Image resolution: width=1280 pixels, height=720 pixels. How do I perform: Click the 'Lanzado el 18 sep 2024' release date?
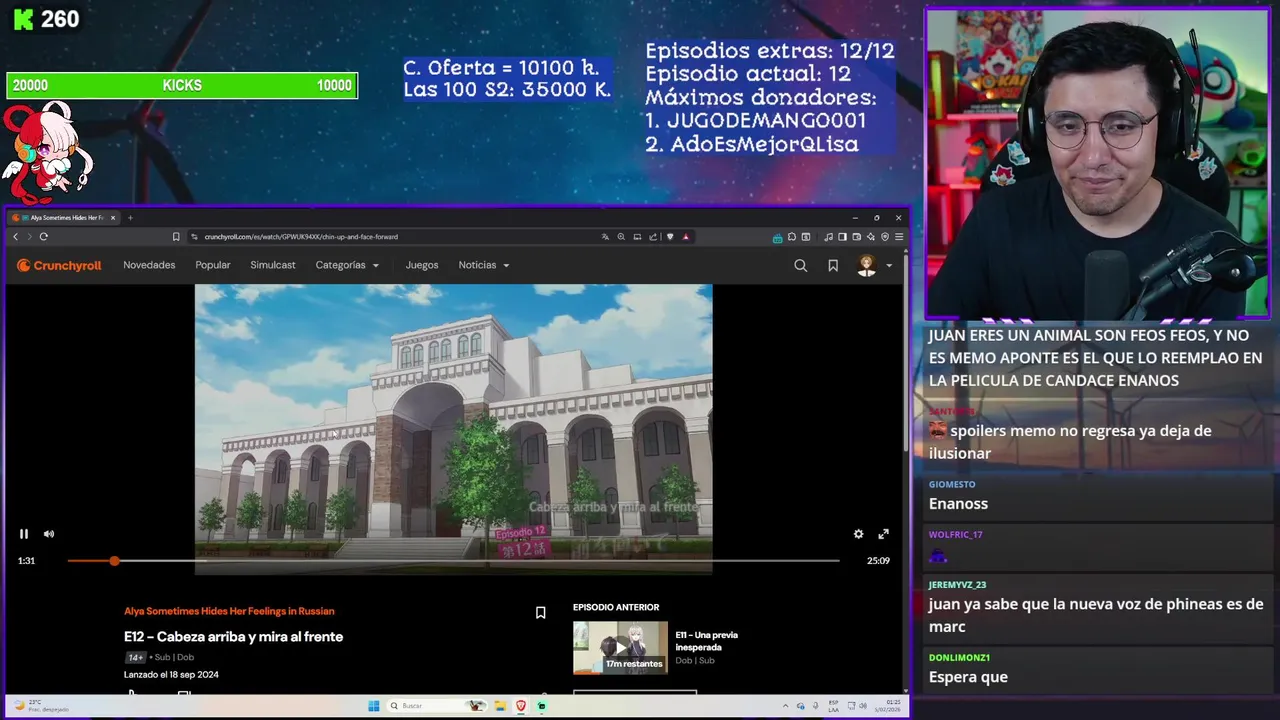coord(171,675)
